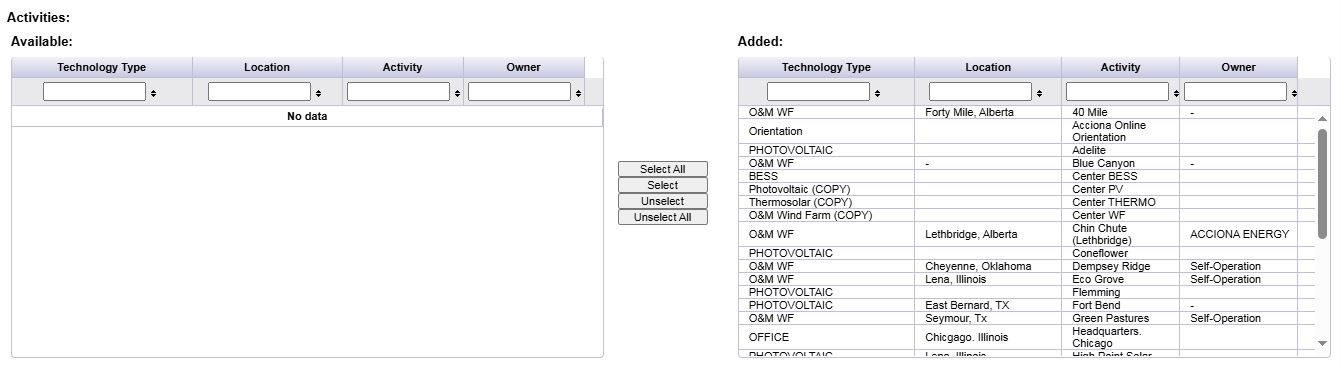Click the Unselect All button
This screenshot has height=366, width=1342.
click(x=663, y=217)
